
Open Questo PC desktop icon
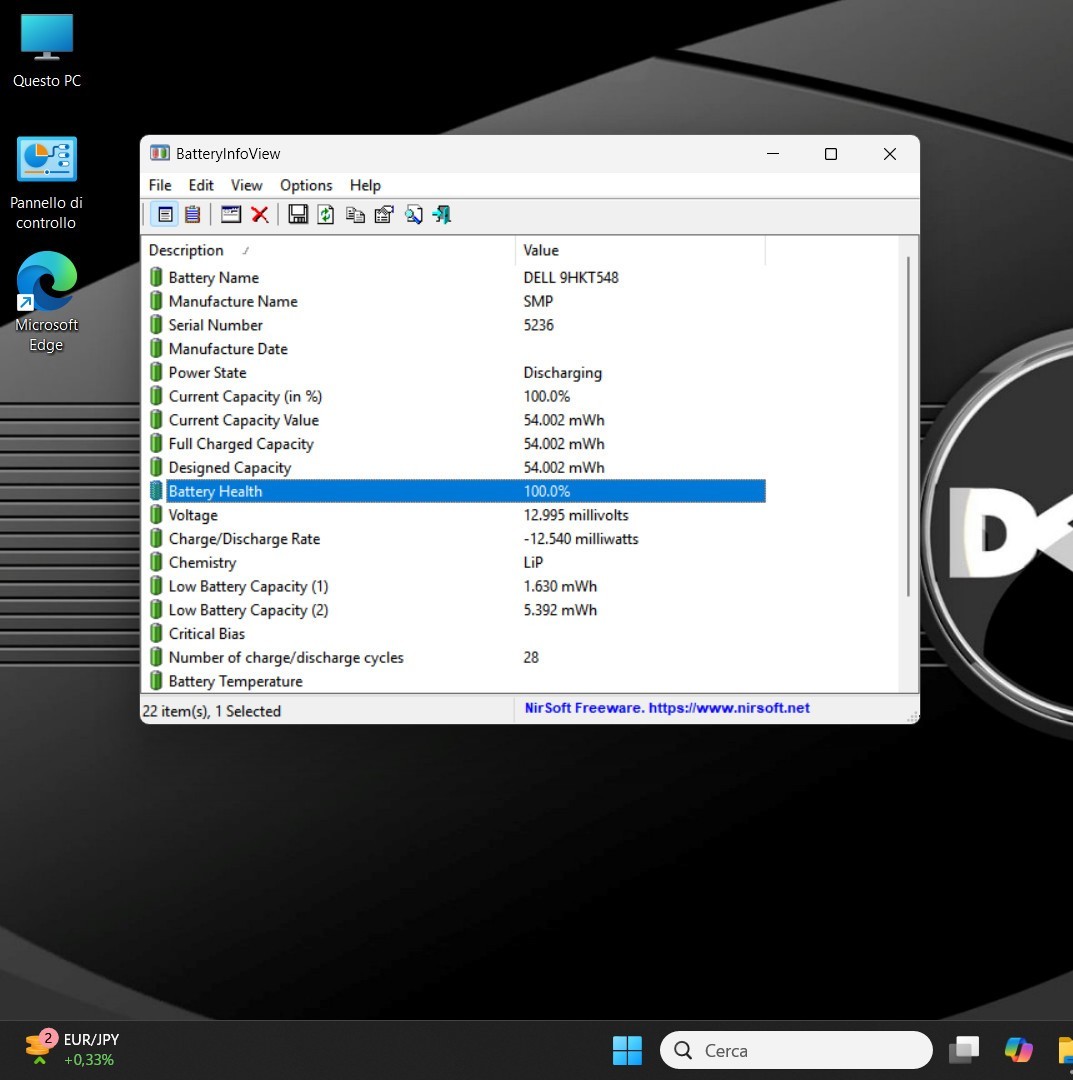tap(47, 51)
